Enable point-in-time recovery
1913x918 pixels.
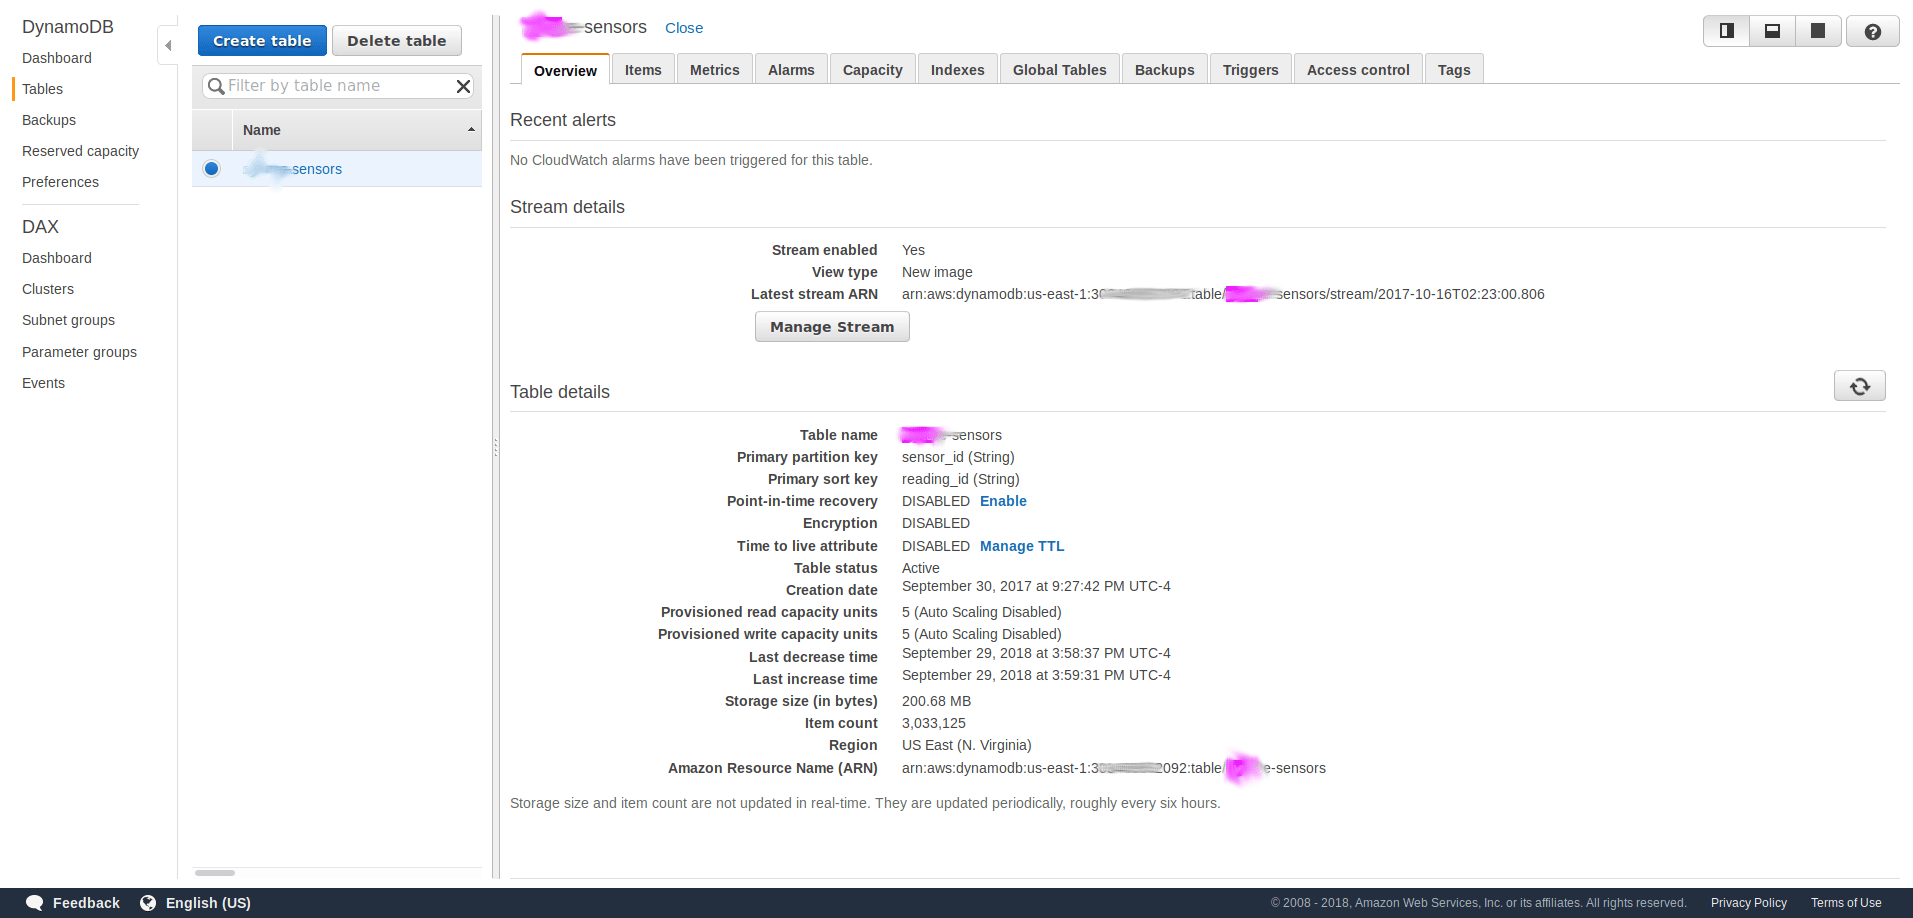point(1003,501)
